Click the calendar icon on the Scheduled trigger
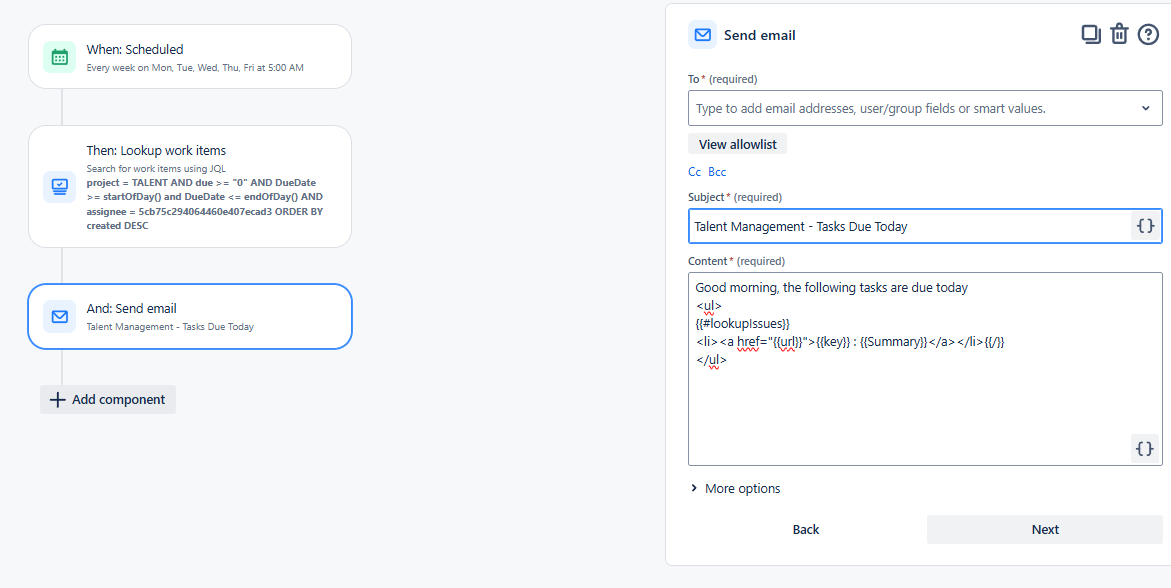 point(59,57)
